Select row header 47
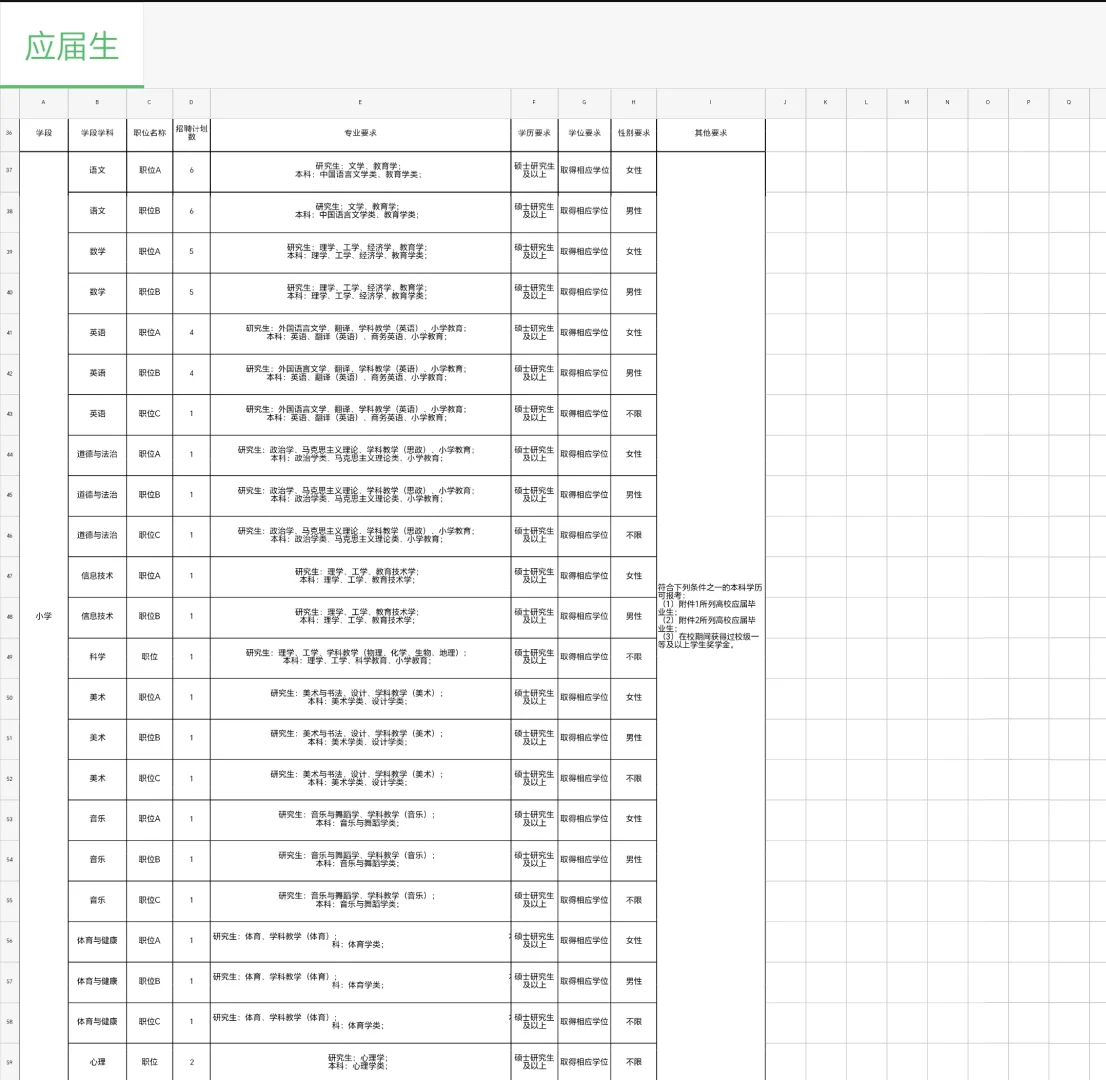The width and height of the screenshot is (1106, 1080). point(9,576)
